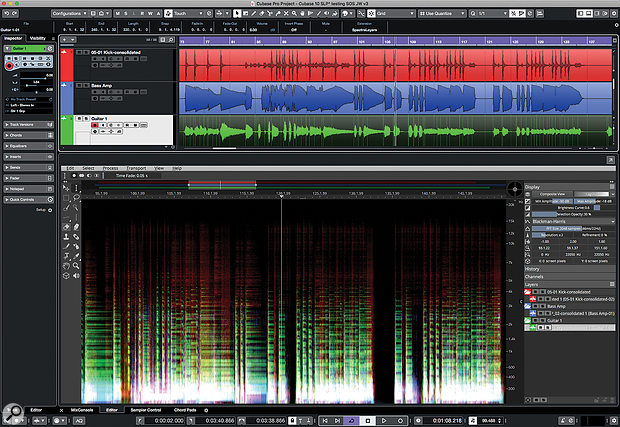The image size is (620, 427).
Task: Expand the Equalizers inspector section
Action: [x=29, y=146]
